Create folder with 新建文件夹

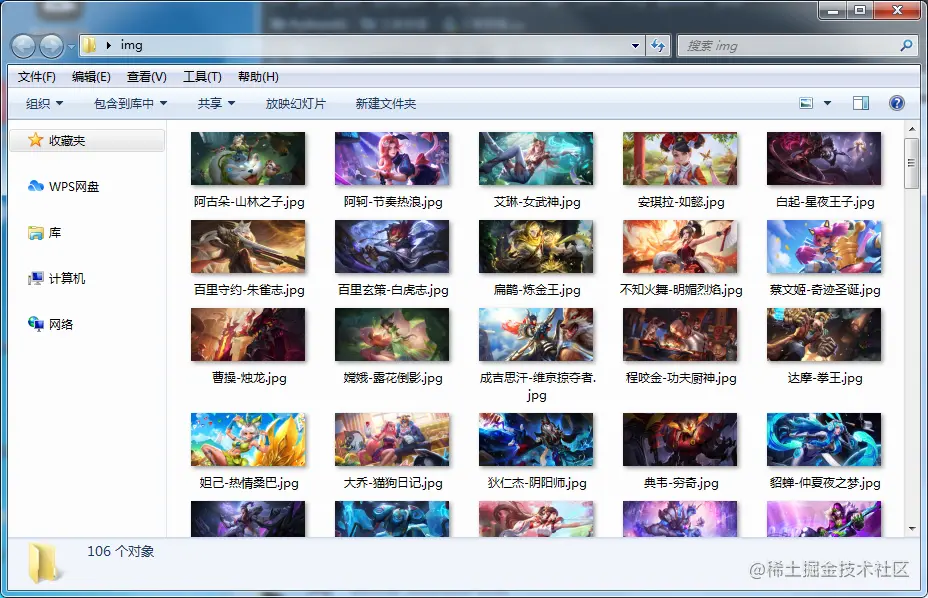tap(386, 104)
